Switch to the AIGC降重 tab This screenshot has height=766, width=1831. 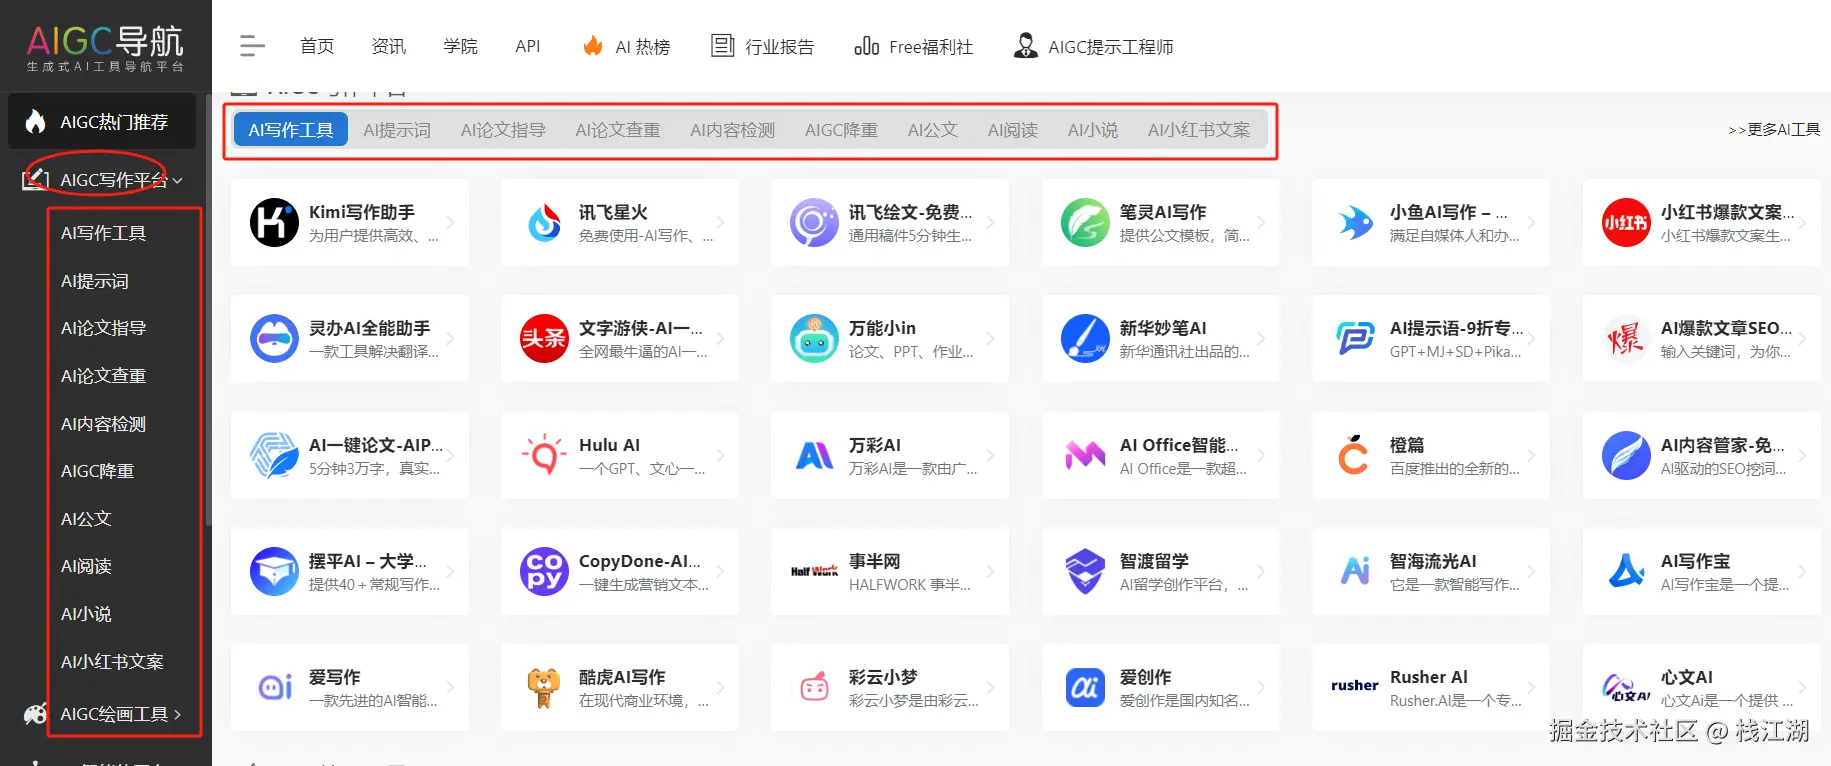(841, 130)
